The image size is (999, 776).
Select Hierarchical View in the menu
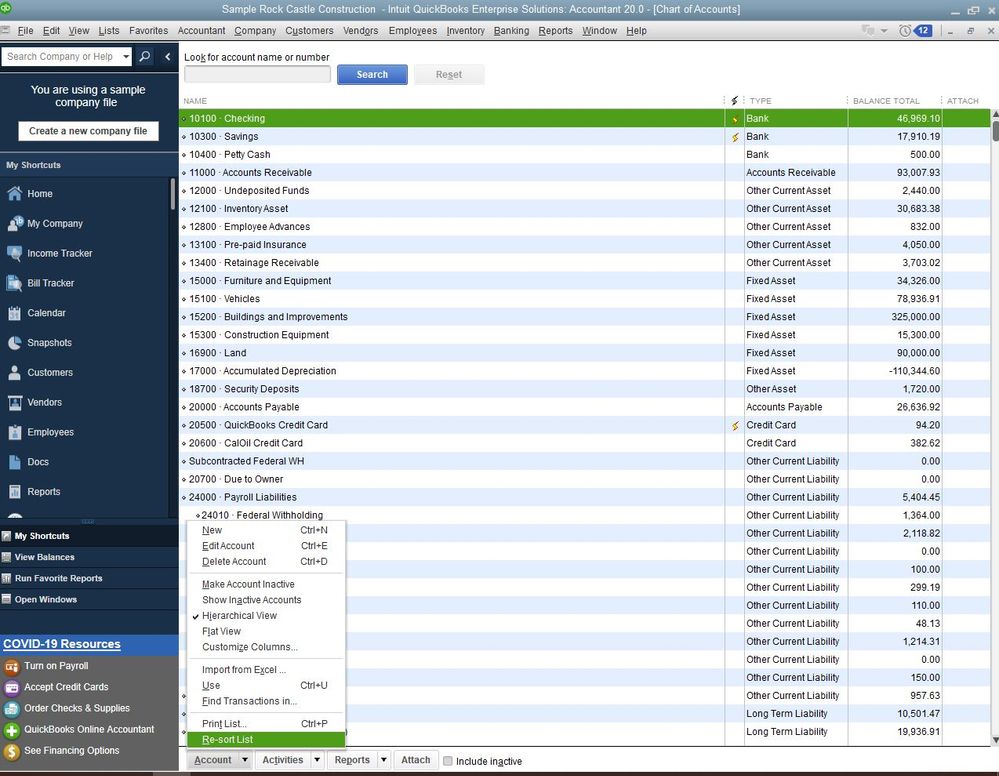point(239,615)
